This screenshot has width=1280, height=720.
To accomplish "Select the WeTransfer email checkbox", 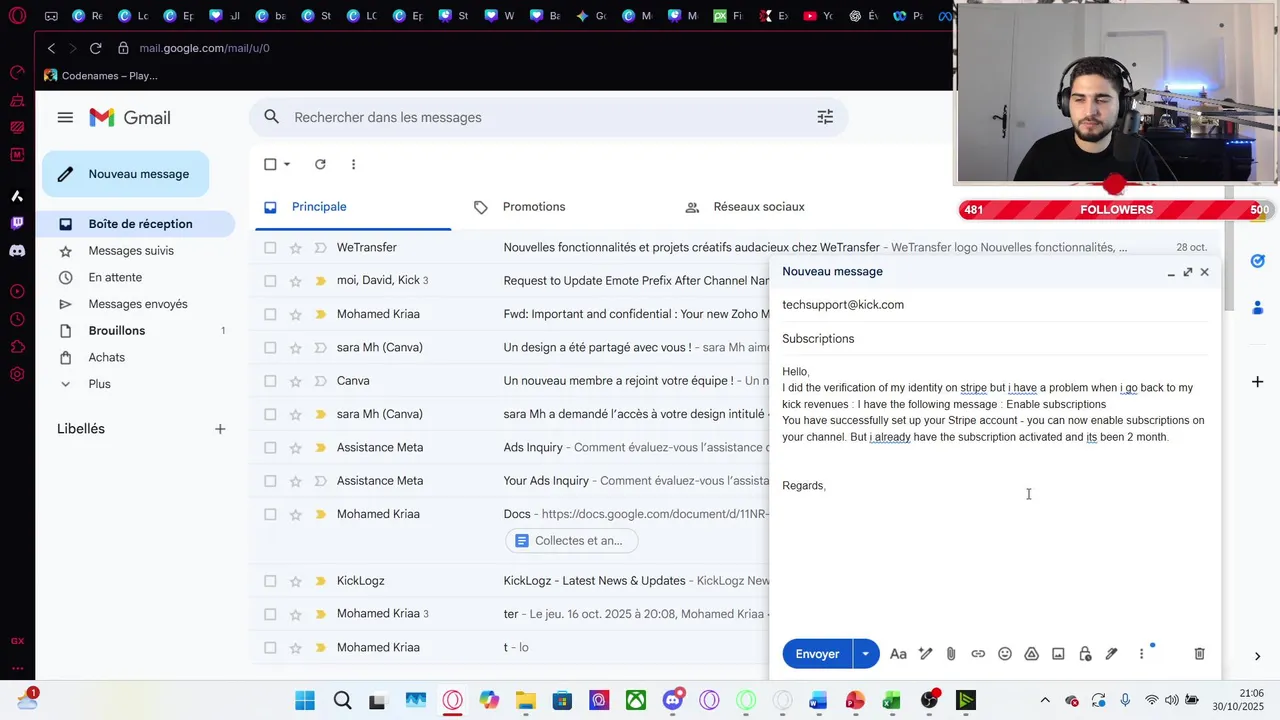I will [x=270, y=248].
